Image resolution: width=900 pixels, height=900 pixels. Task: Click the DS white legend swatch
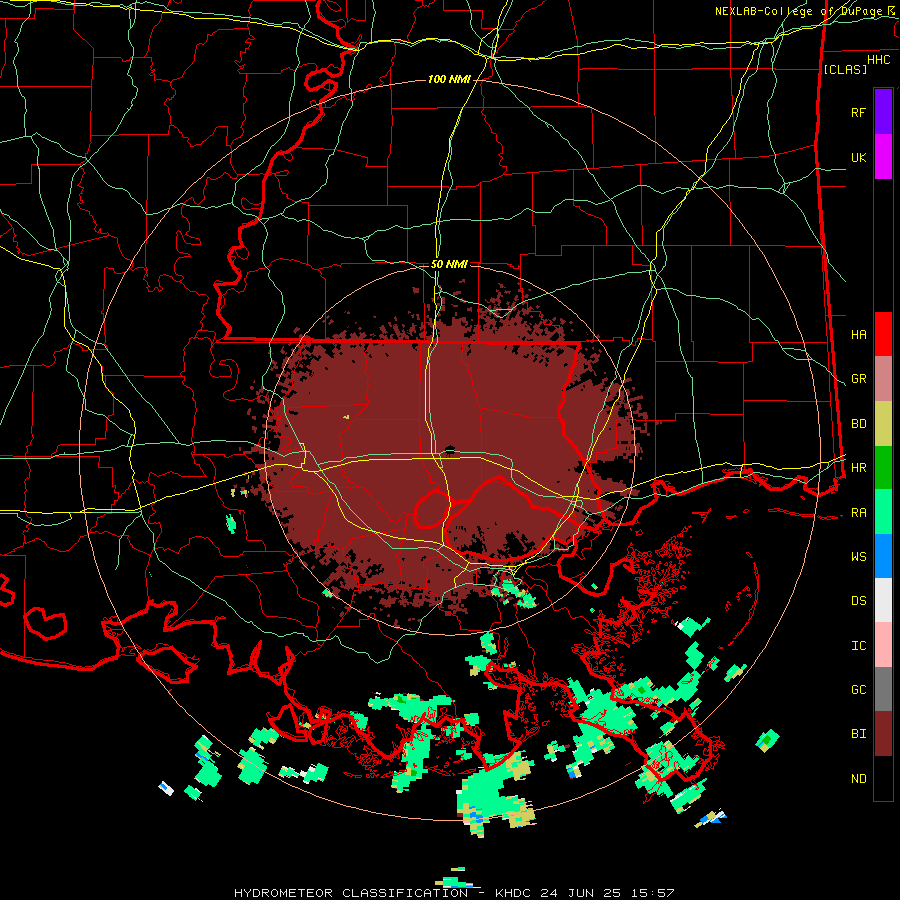tap(883, 600)
